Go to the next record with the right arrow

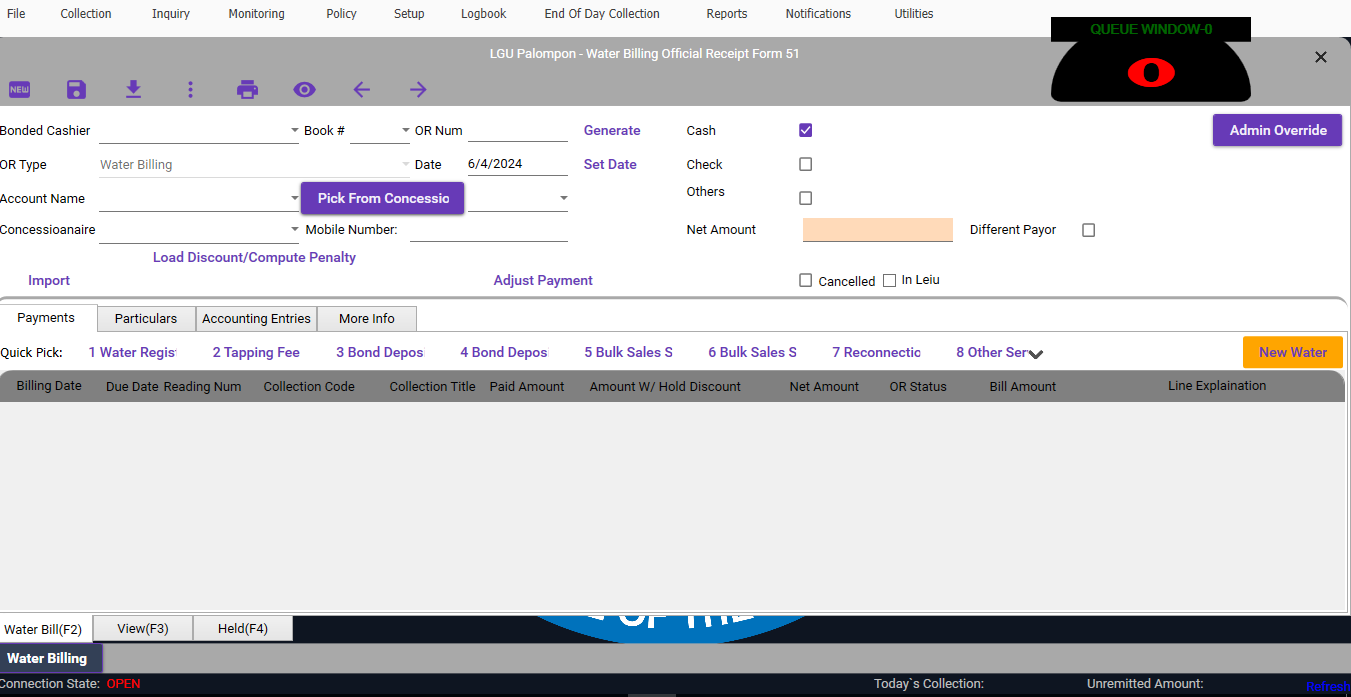coord(418,90)
